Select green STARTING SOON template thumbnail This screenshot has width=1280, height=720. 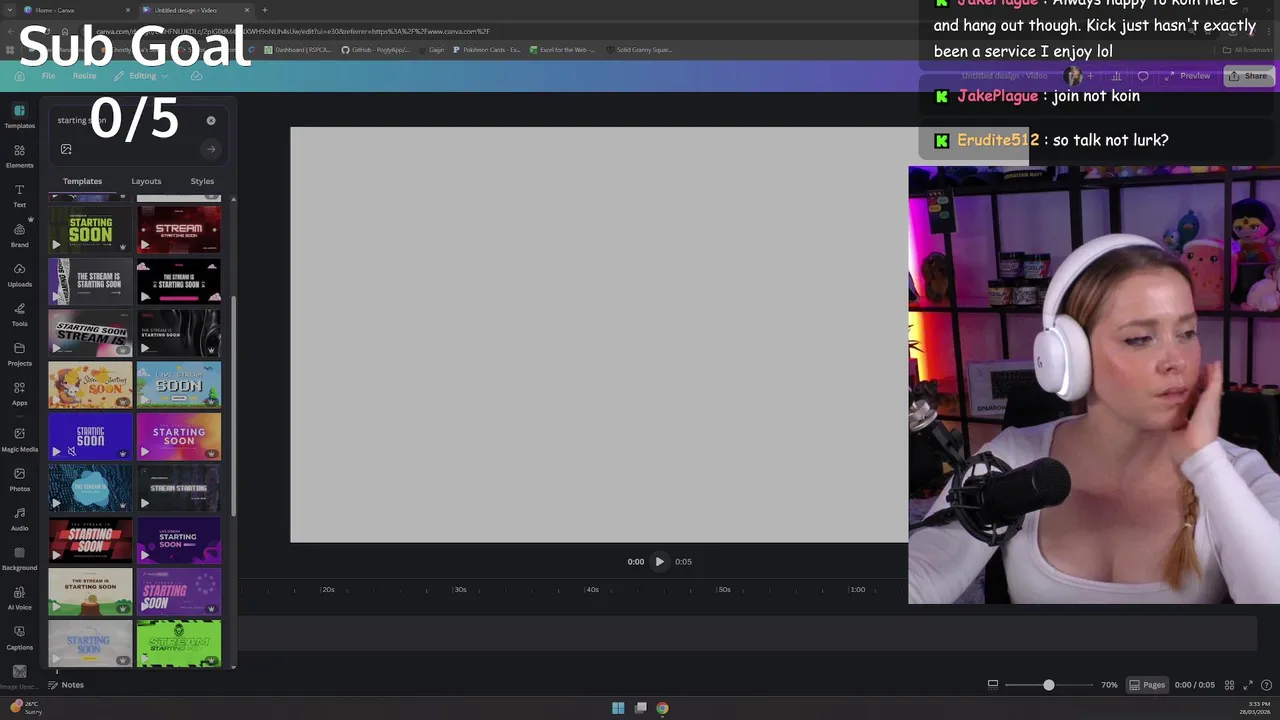pyautogui.click(x=90, y=229)
